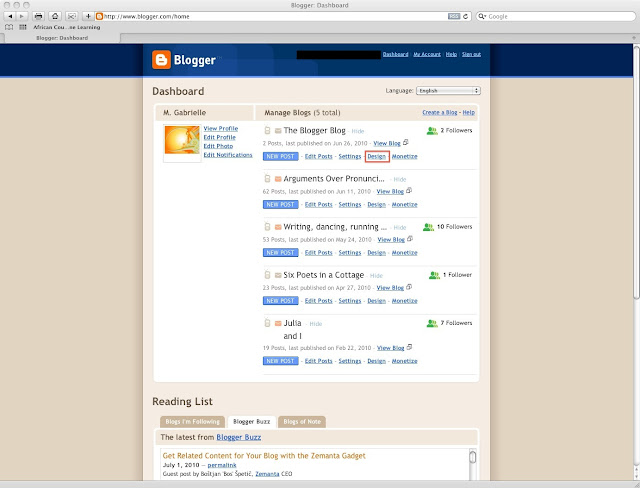Click Create a Blog link
The height and width of the screenshot is (488, 640).
tap(440, 113)
